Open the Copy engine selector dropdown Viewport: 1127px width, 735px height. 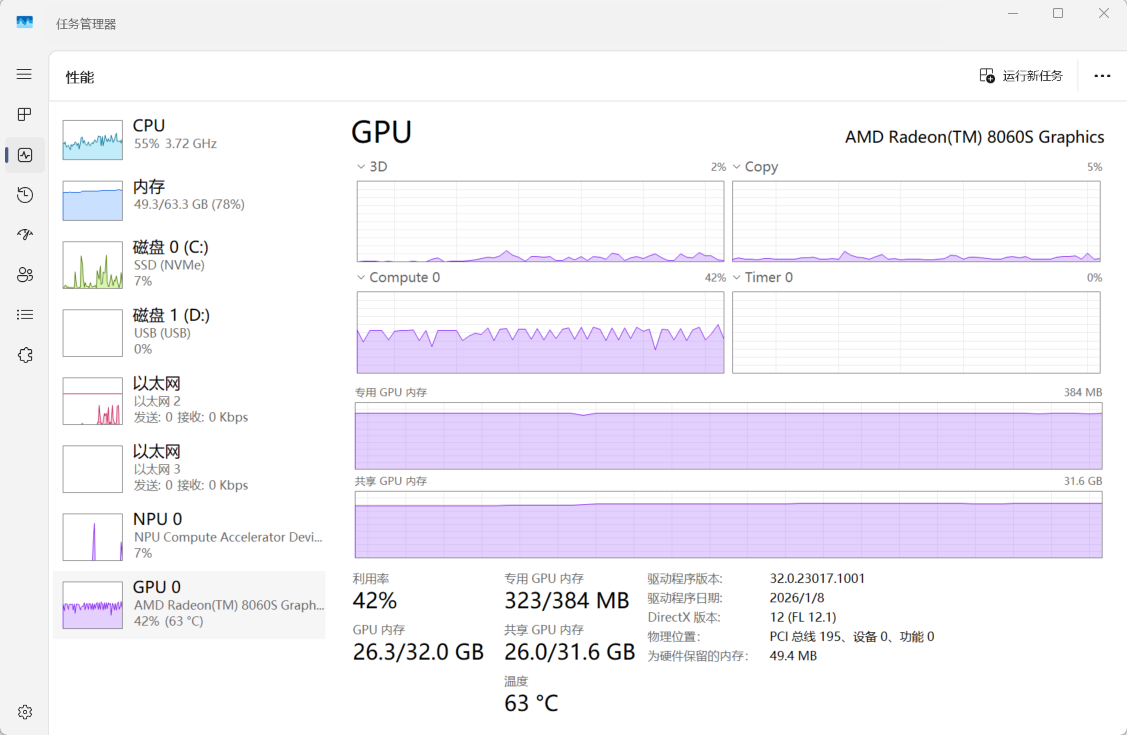(754, 167)
